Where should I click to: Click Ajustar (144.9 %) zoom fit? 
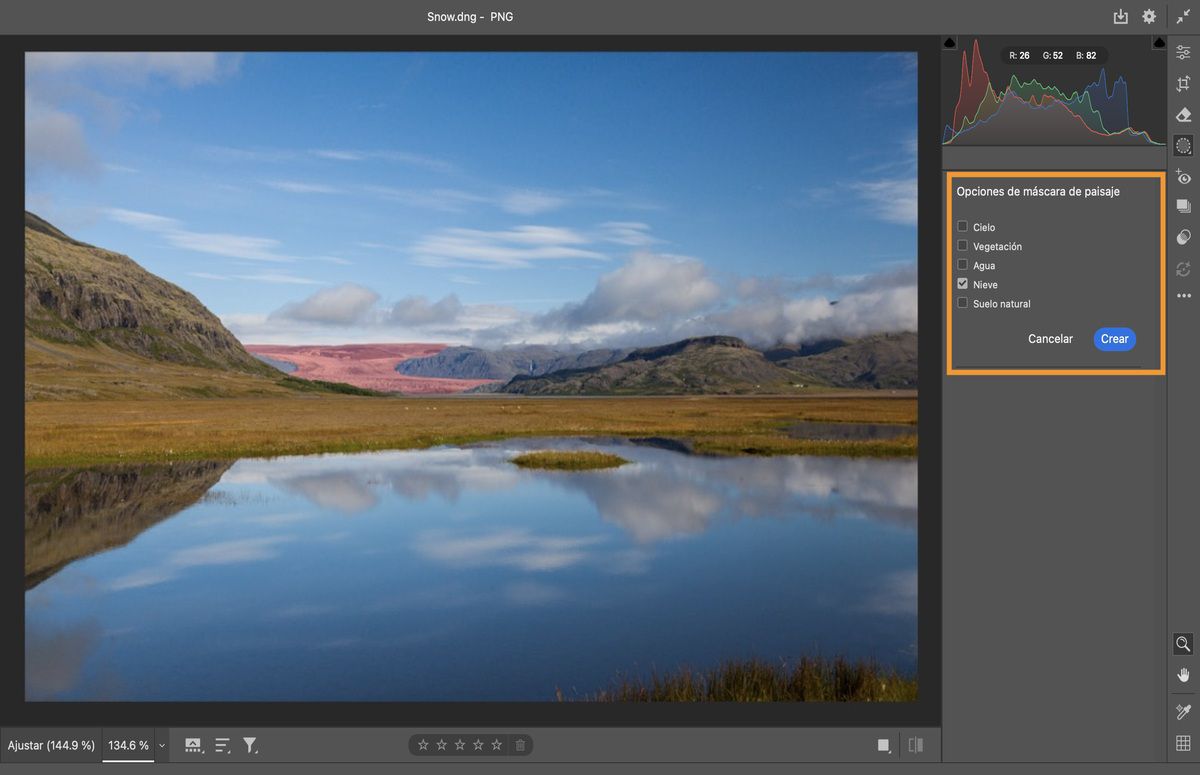pyautogui.click(x=51, y=745)
